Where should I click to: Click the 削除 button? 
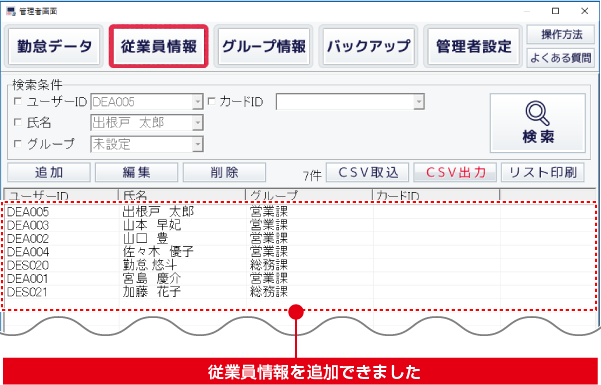224,173
